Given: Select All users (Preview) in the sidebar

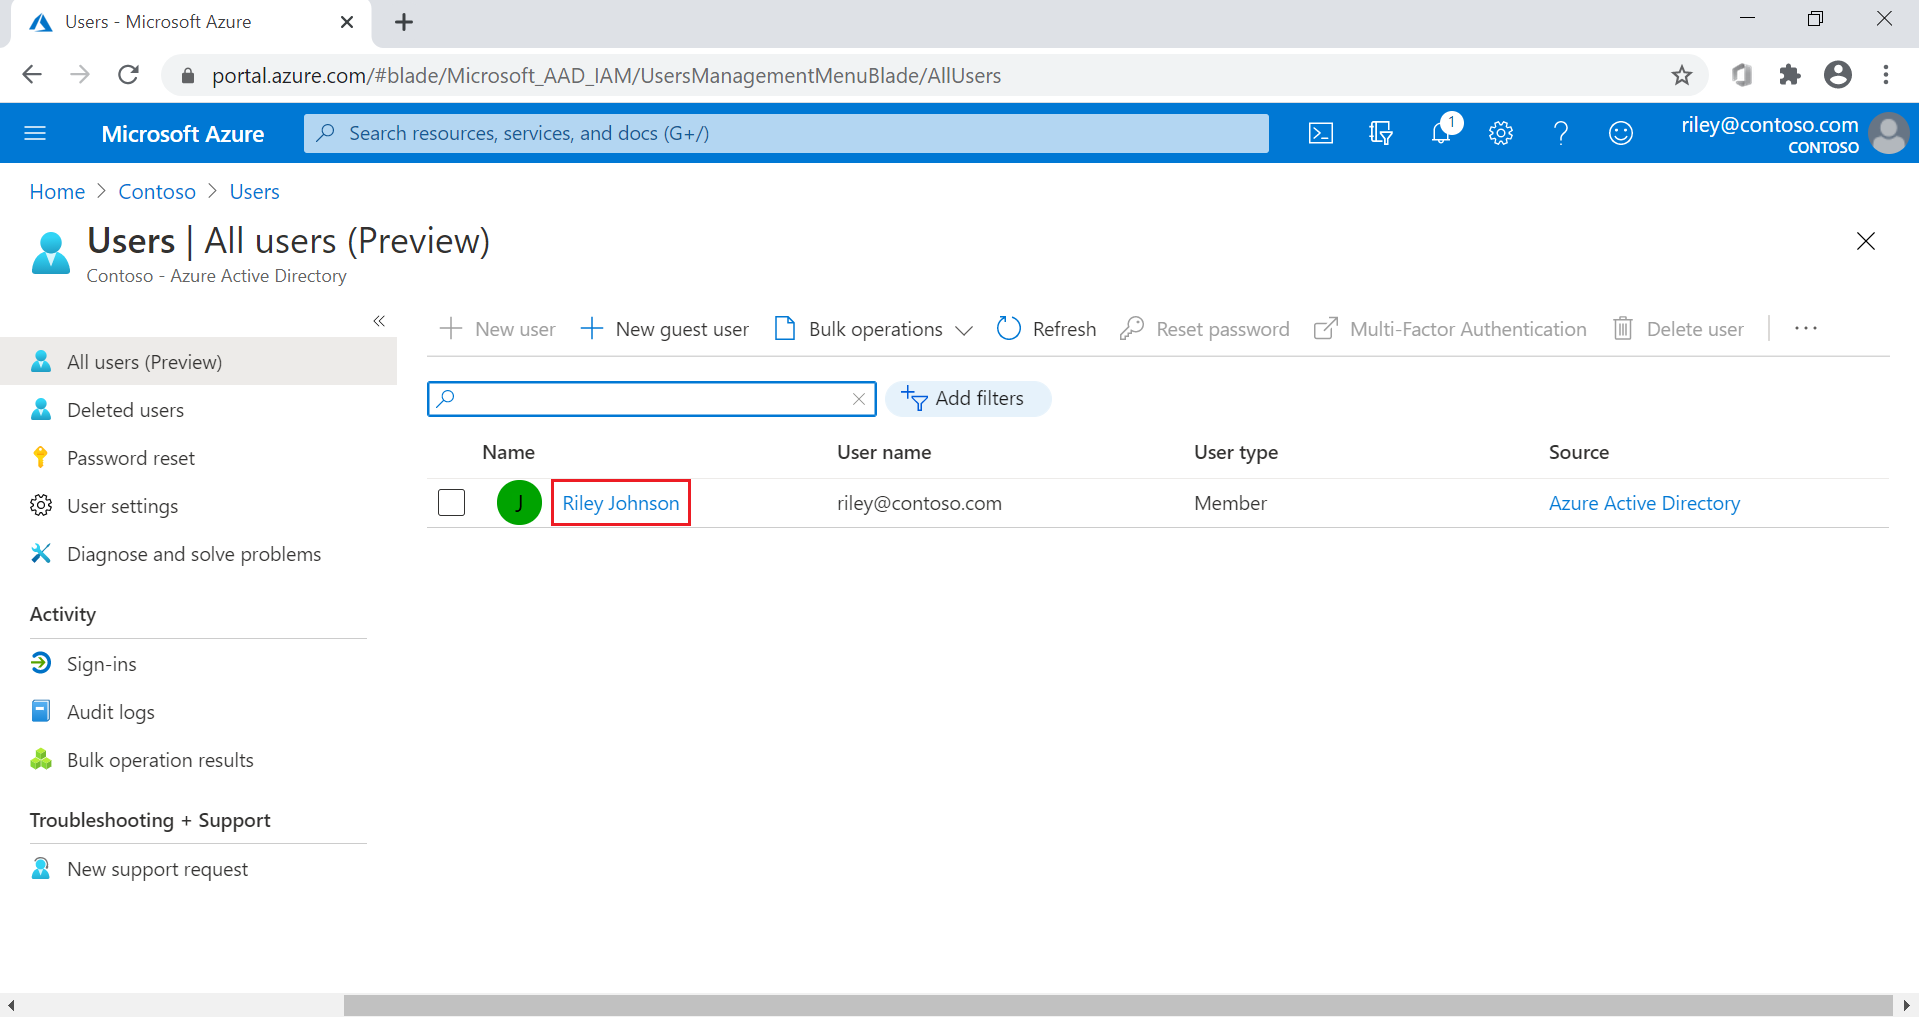Looking at the screenshot, I should pos(198,362).
